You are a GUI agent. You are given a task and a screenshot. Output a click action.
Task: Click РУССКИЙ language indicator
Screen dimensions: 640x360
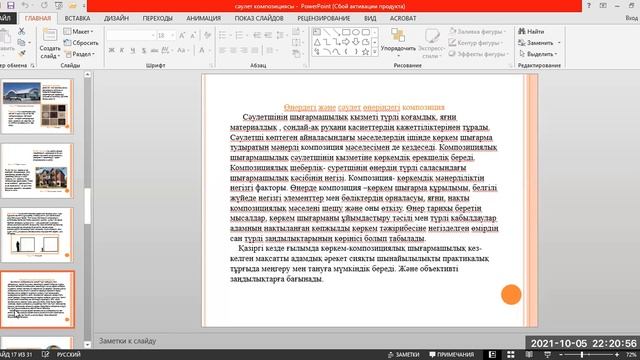coord(69,355)
